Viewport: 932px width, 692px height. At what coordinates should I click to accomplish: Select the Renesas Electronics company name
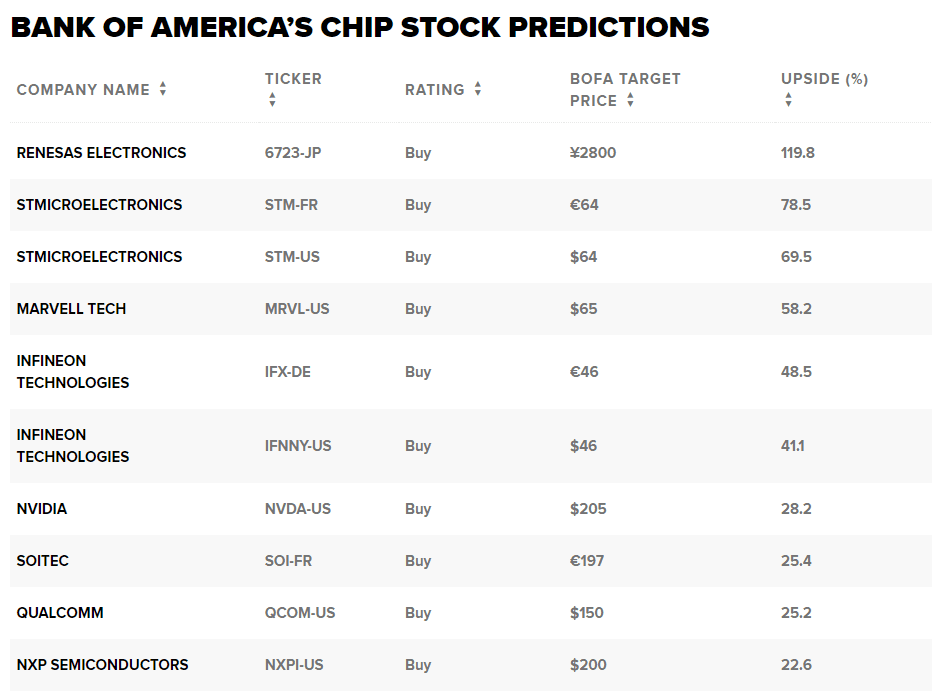tap(101, 153)
